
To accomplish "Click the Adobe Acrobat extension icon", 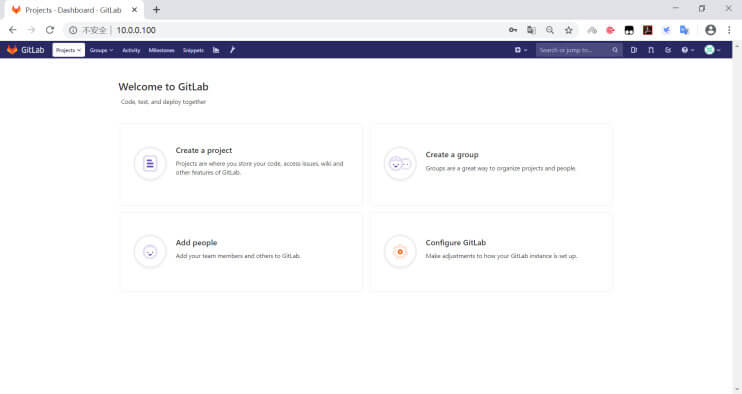I will (x=647, y=30).
